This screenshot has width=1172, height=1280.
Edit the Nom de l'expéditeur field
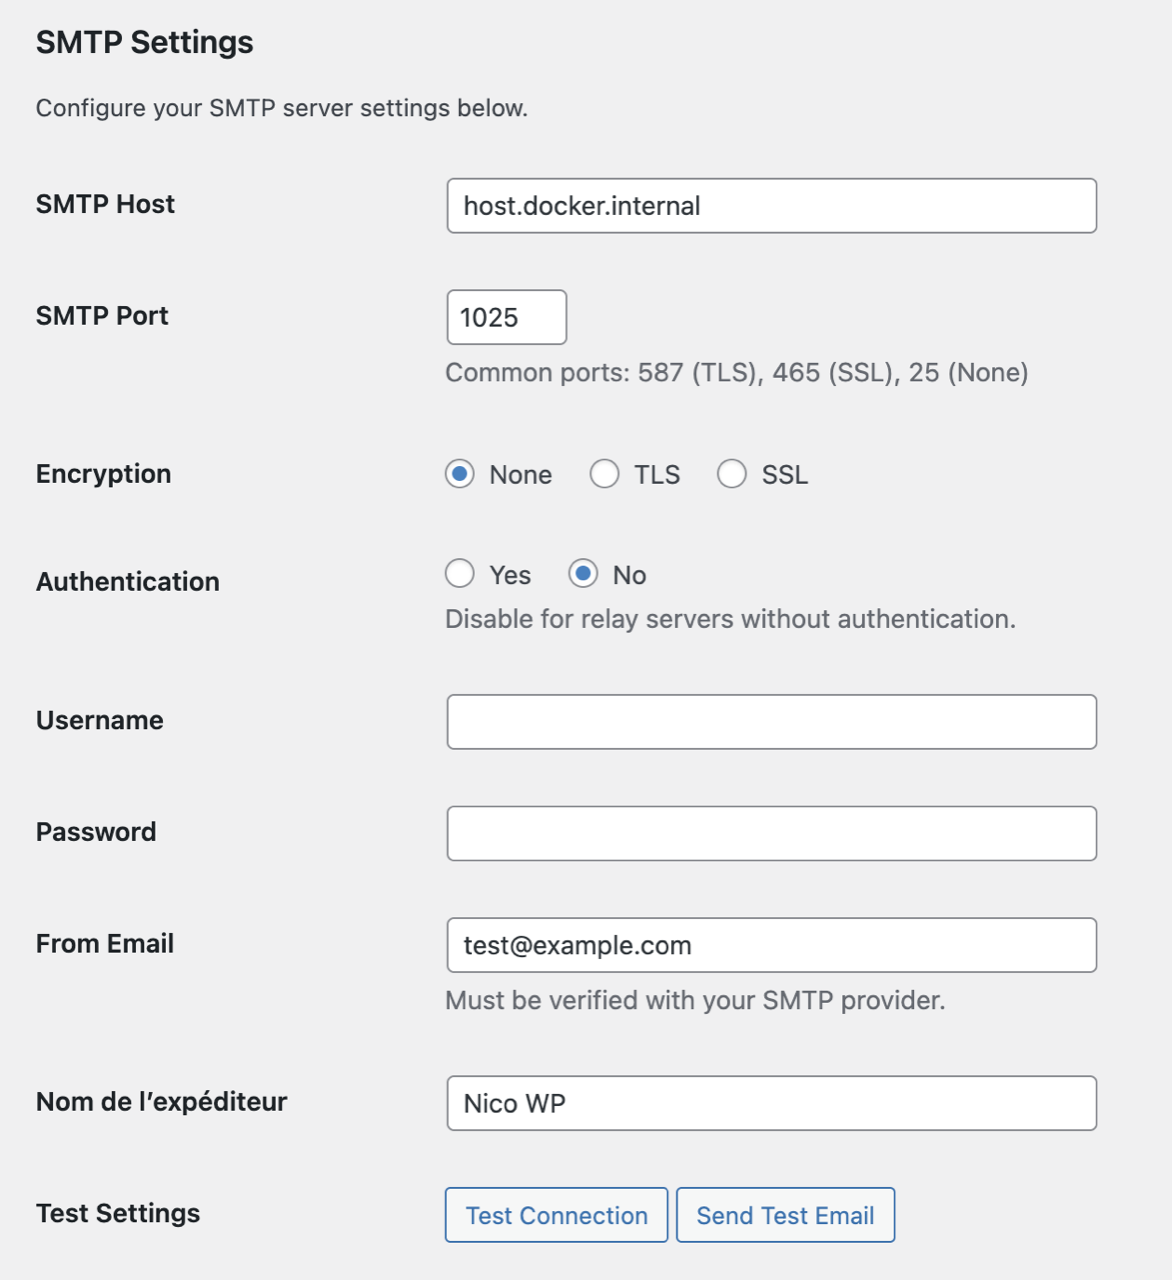coord(771,1103)
